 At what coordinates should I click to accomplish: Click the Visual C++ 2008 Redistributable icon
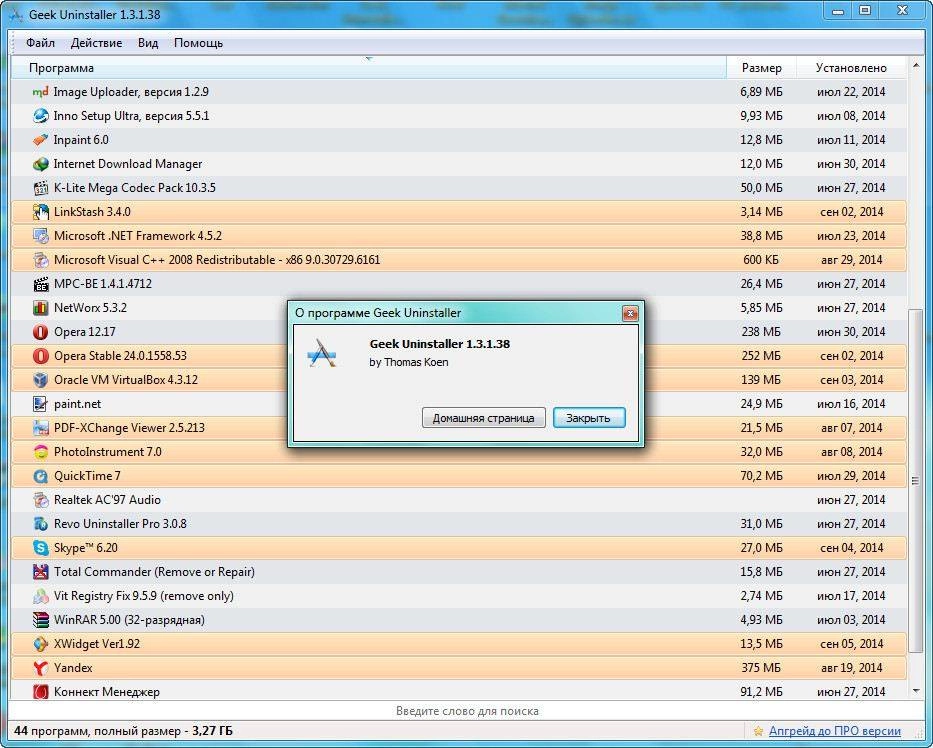coord(40,260)
